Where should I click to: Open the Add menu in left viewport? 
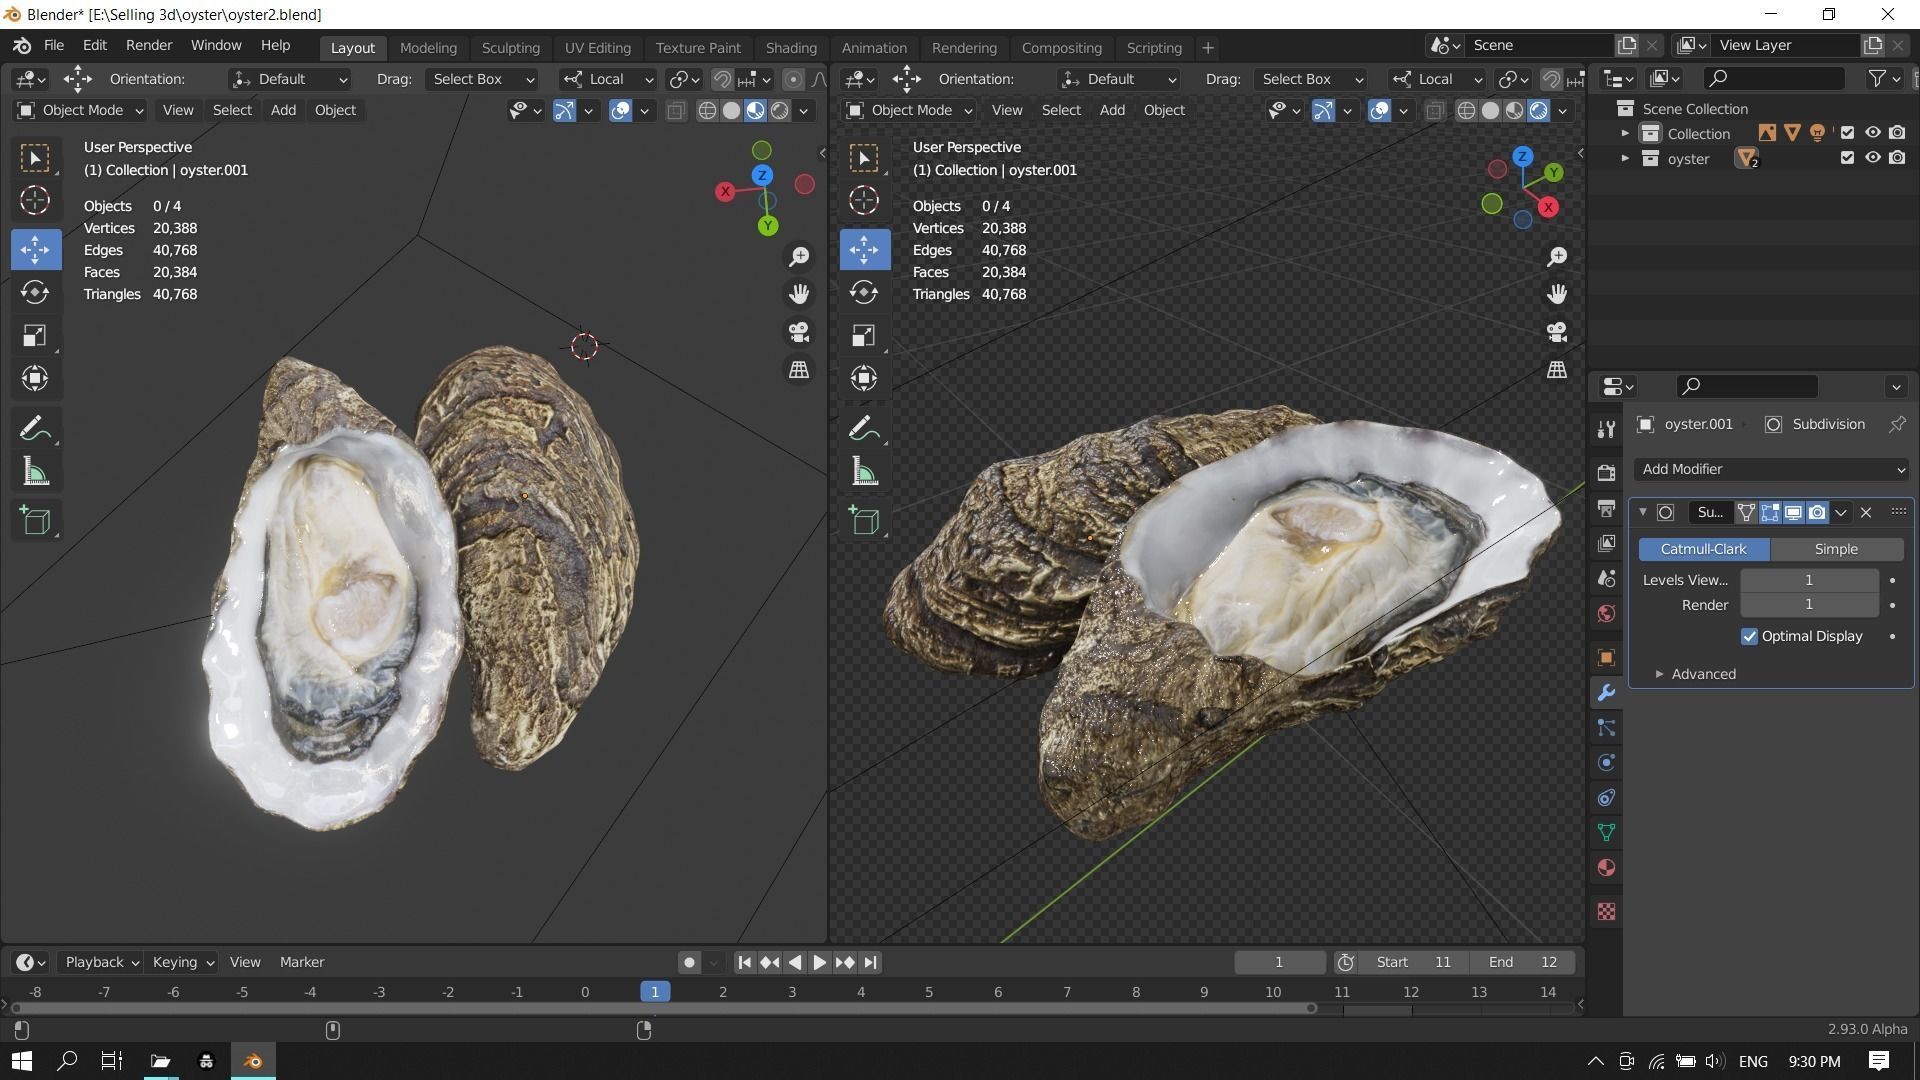(x=283, y=110)
